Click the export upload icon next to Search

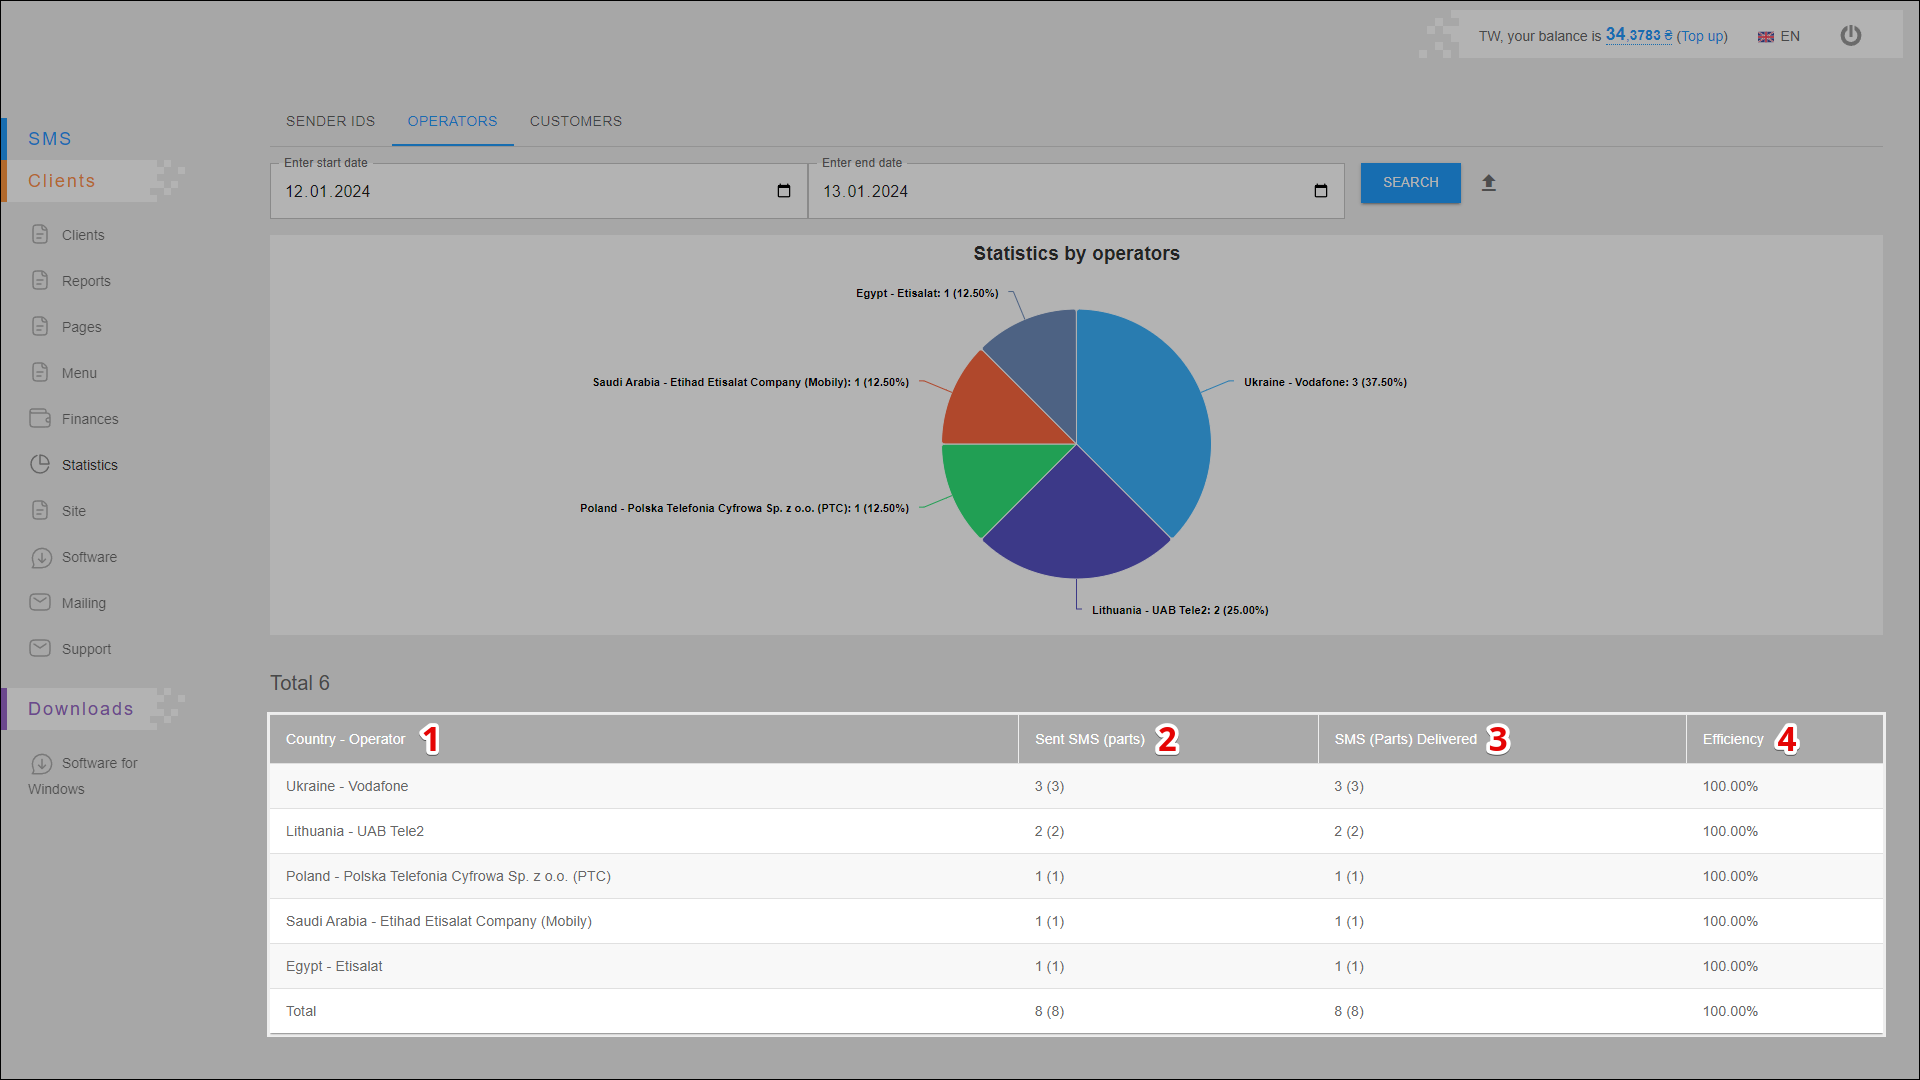pyautogui.click(x=1488, y=183)
